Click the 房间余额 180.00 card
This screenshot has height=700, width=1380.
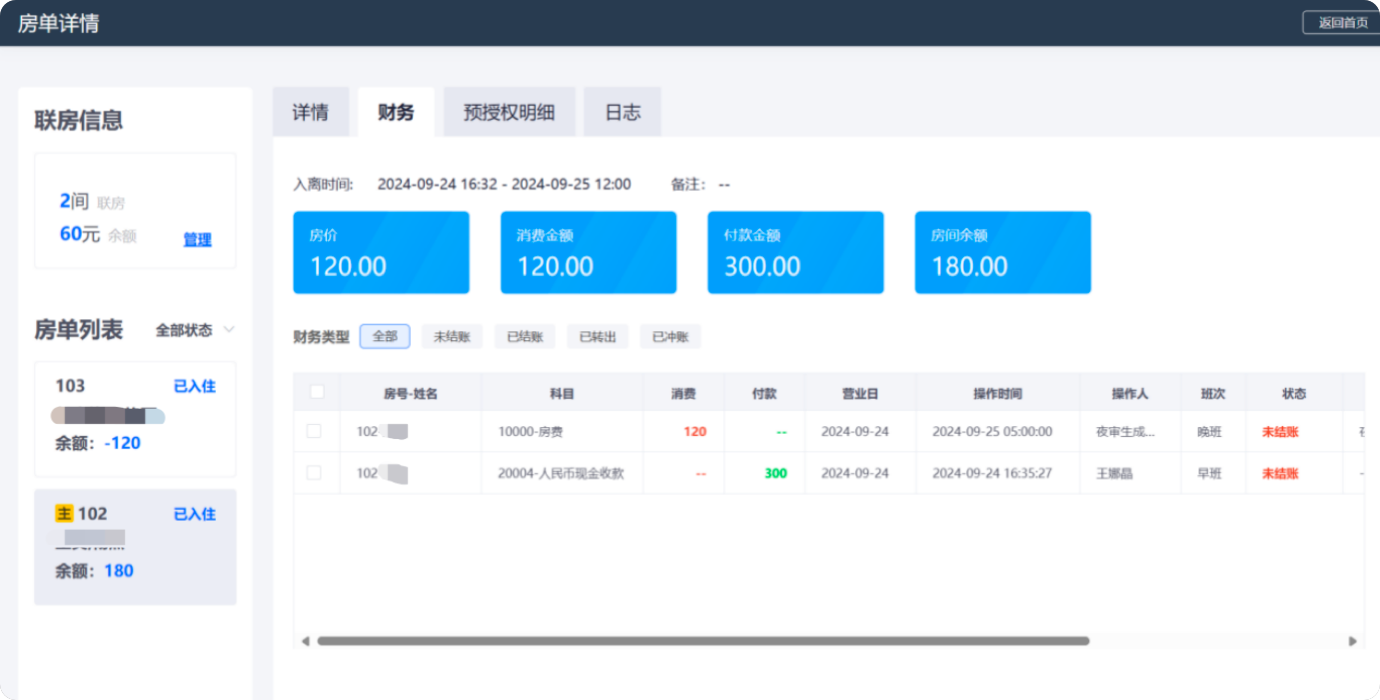(1002, 253)
